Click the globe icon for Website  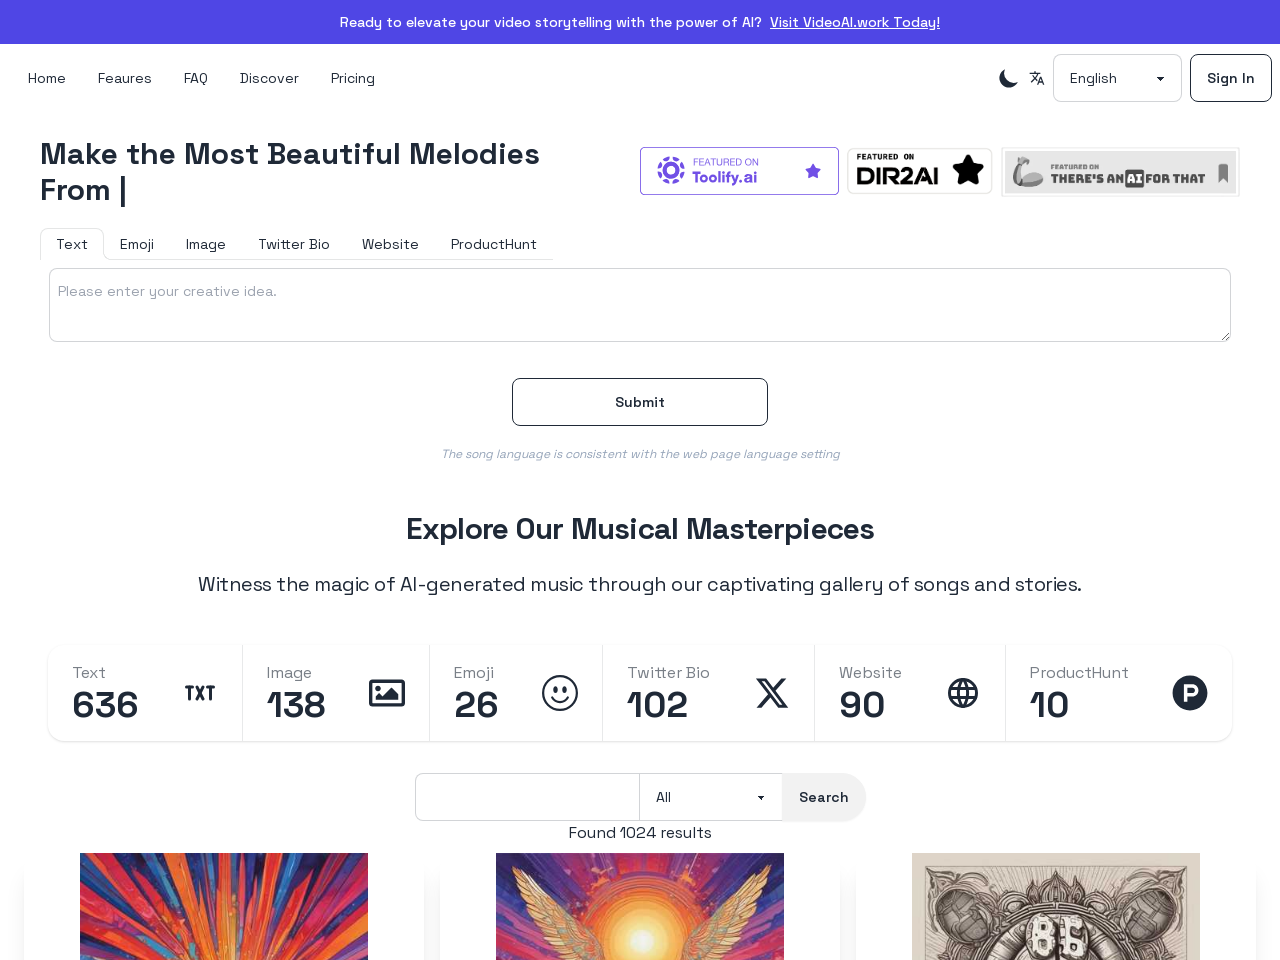point(963,693)
